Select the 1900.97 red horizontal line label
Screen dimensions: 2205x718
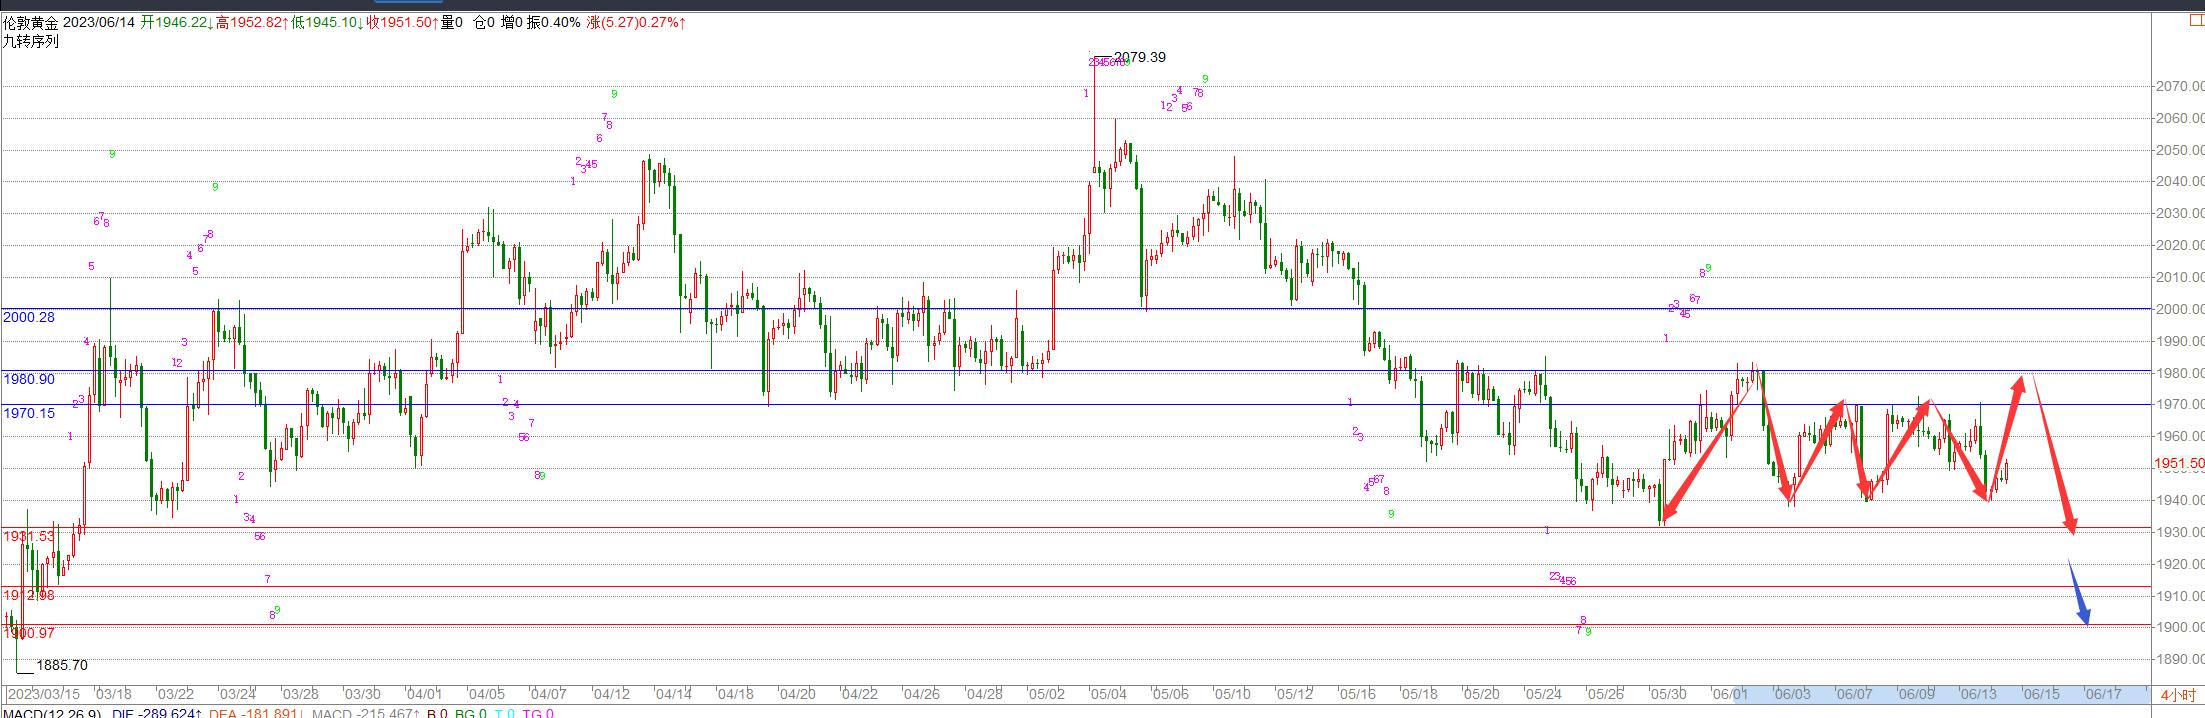point(29,633)
